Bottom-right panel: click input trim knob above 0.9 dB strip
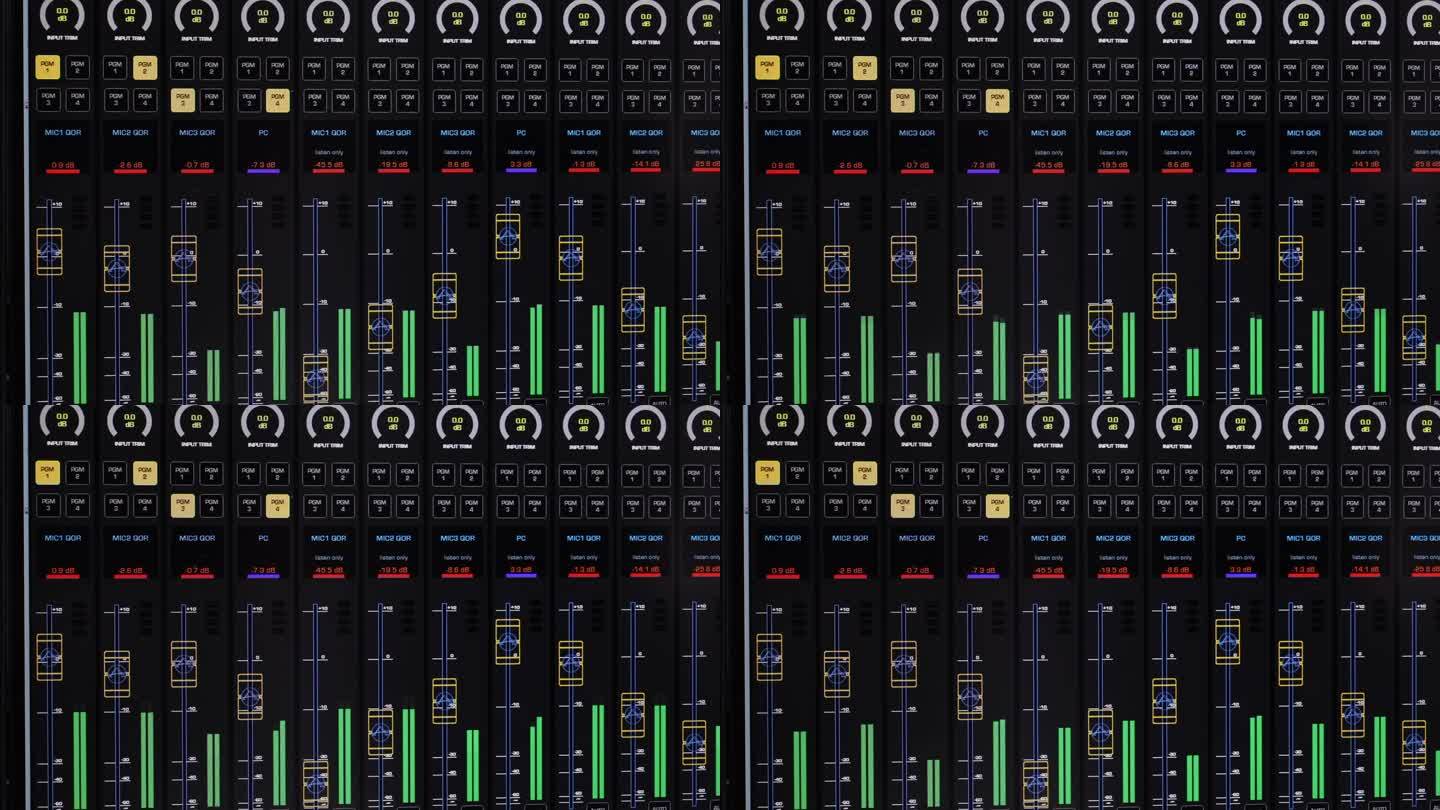Viewport: 1440px width, 810px height. tap(782, 424)
